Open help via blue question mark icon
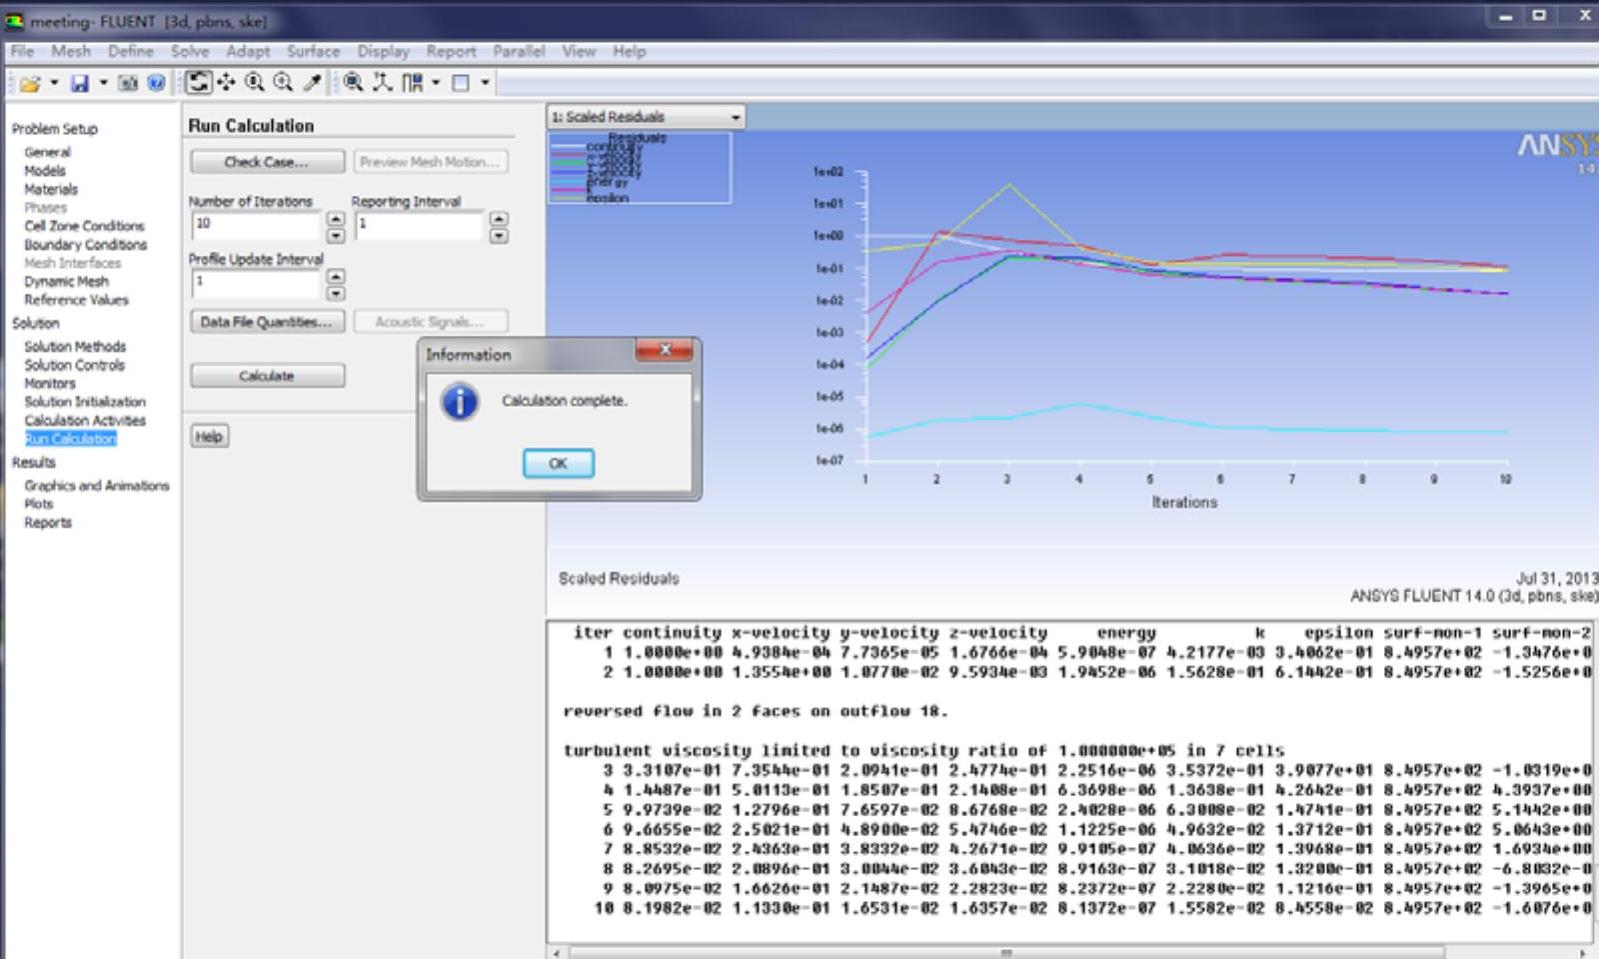 156,83
